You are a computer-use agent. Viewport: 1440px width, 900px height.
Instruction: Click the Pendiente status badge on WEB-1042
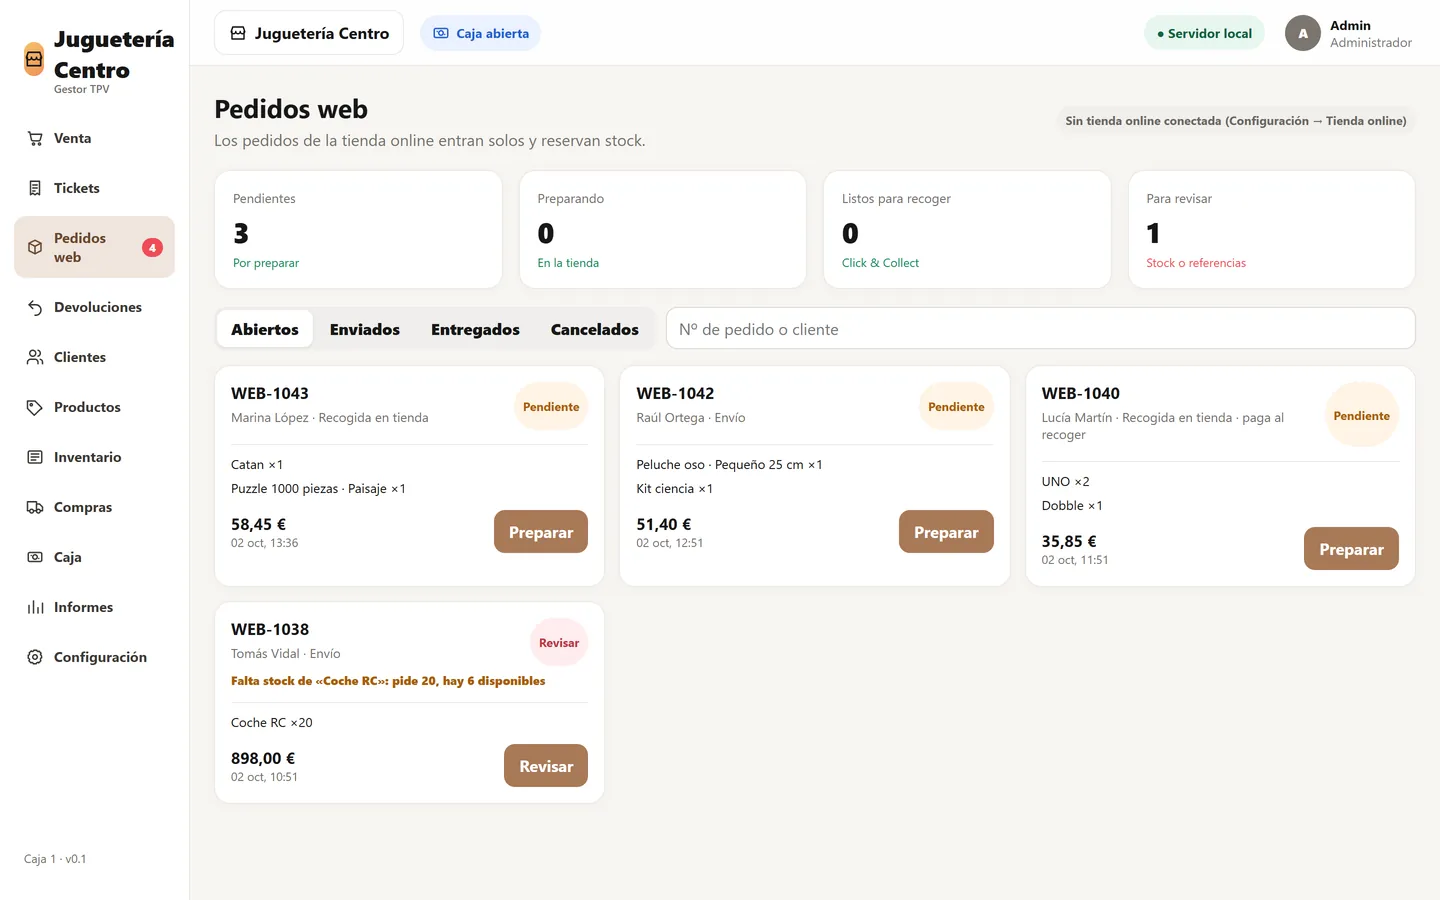point(956,407)
